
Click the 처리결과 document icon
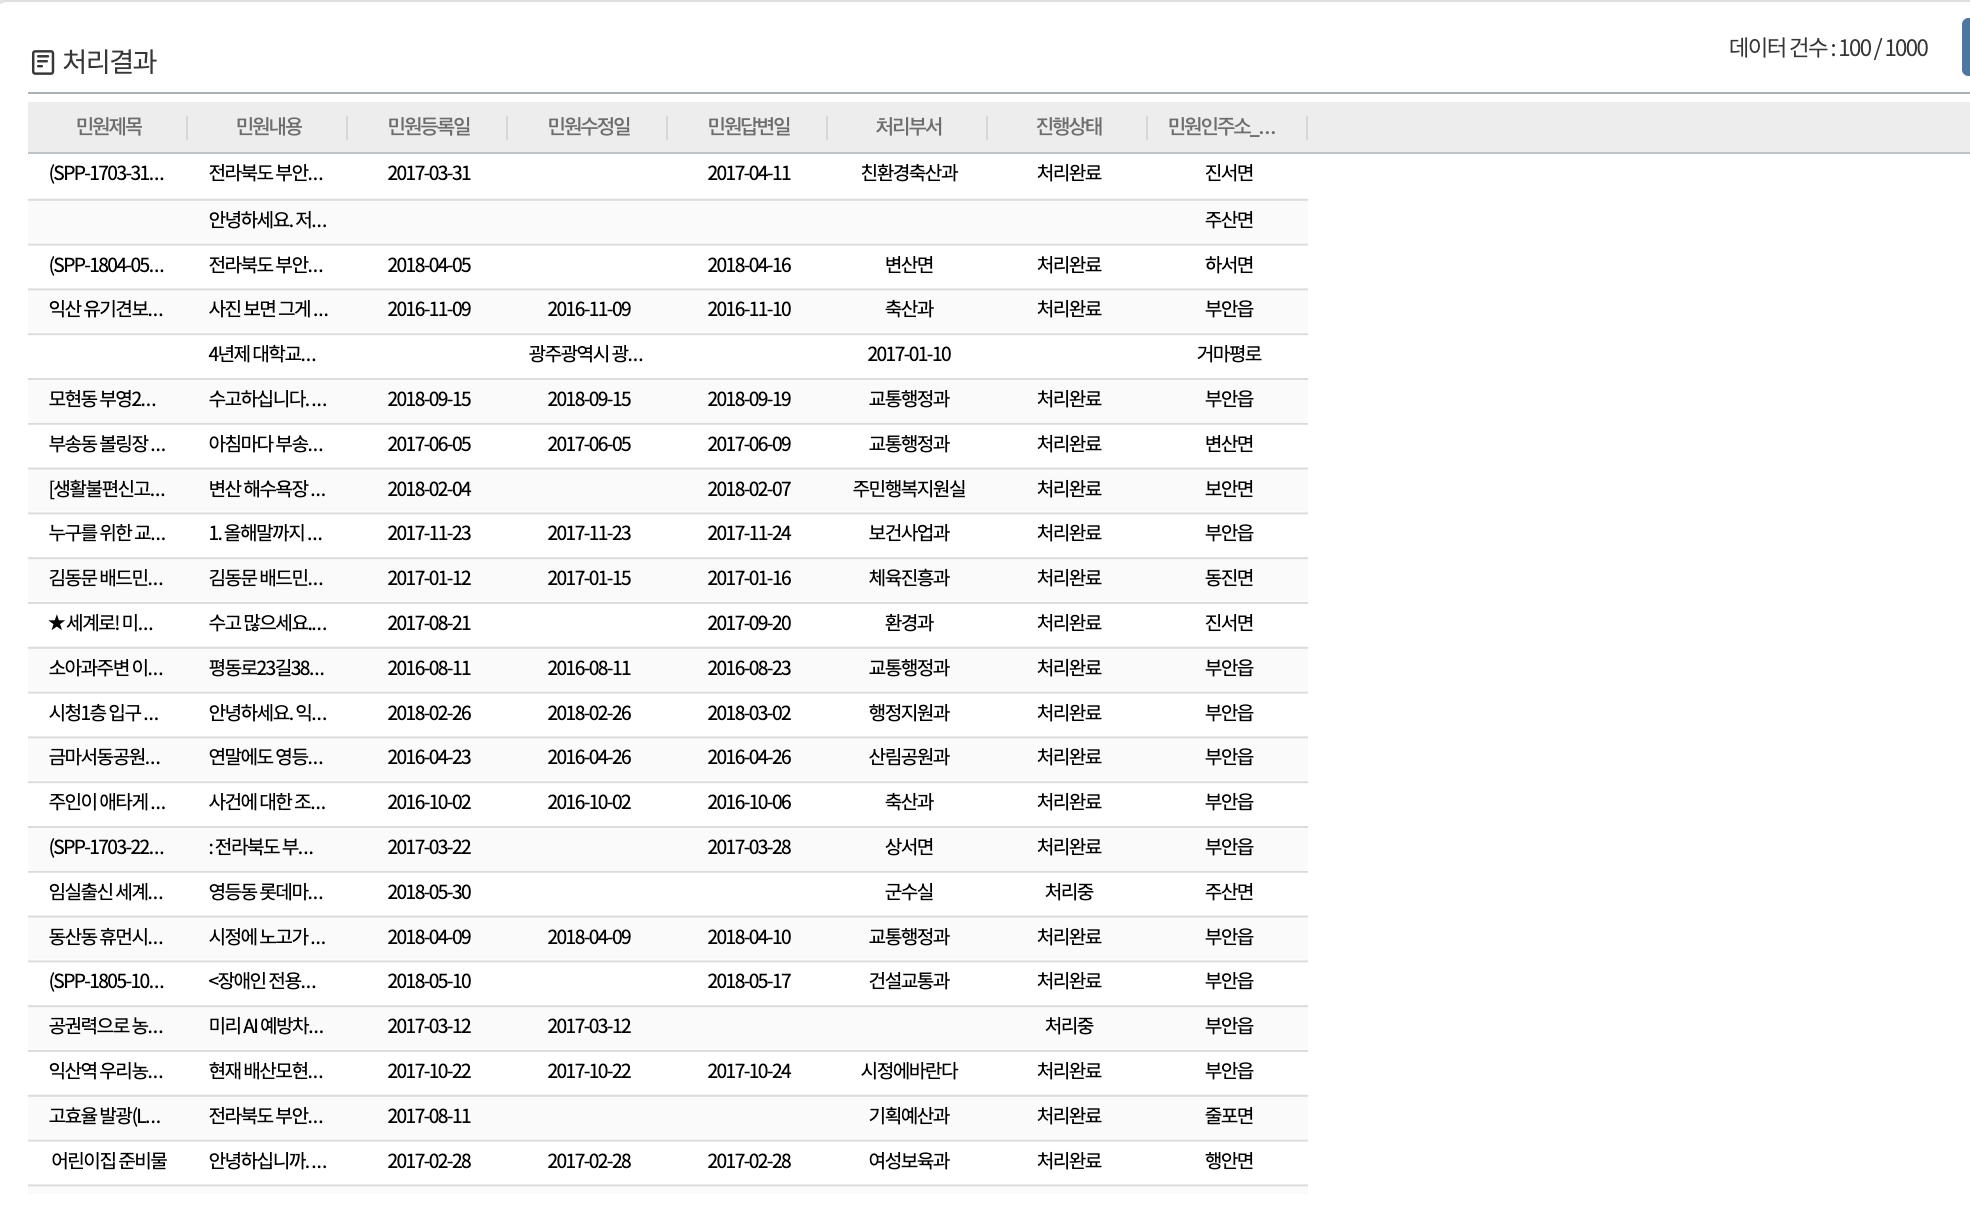click(x=42, y=62)
